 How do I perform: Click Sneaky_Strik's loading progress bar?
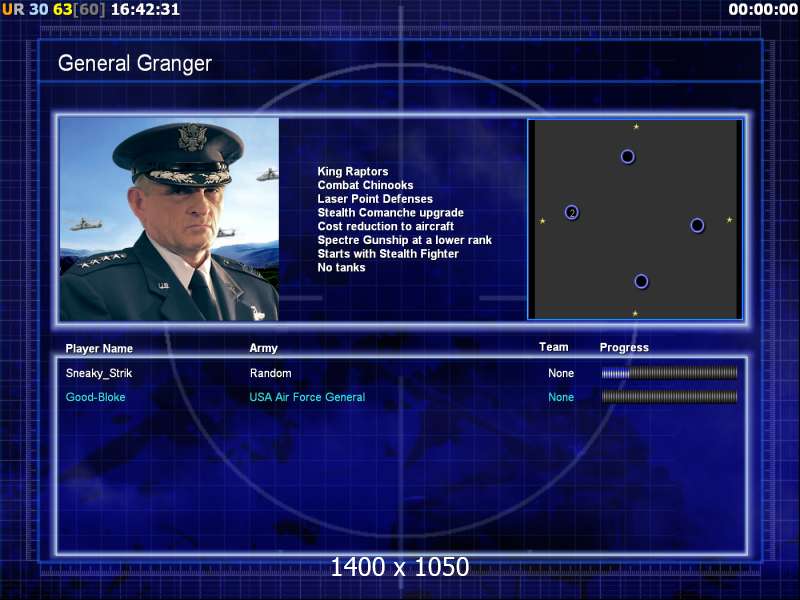coord(669,373)
